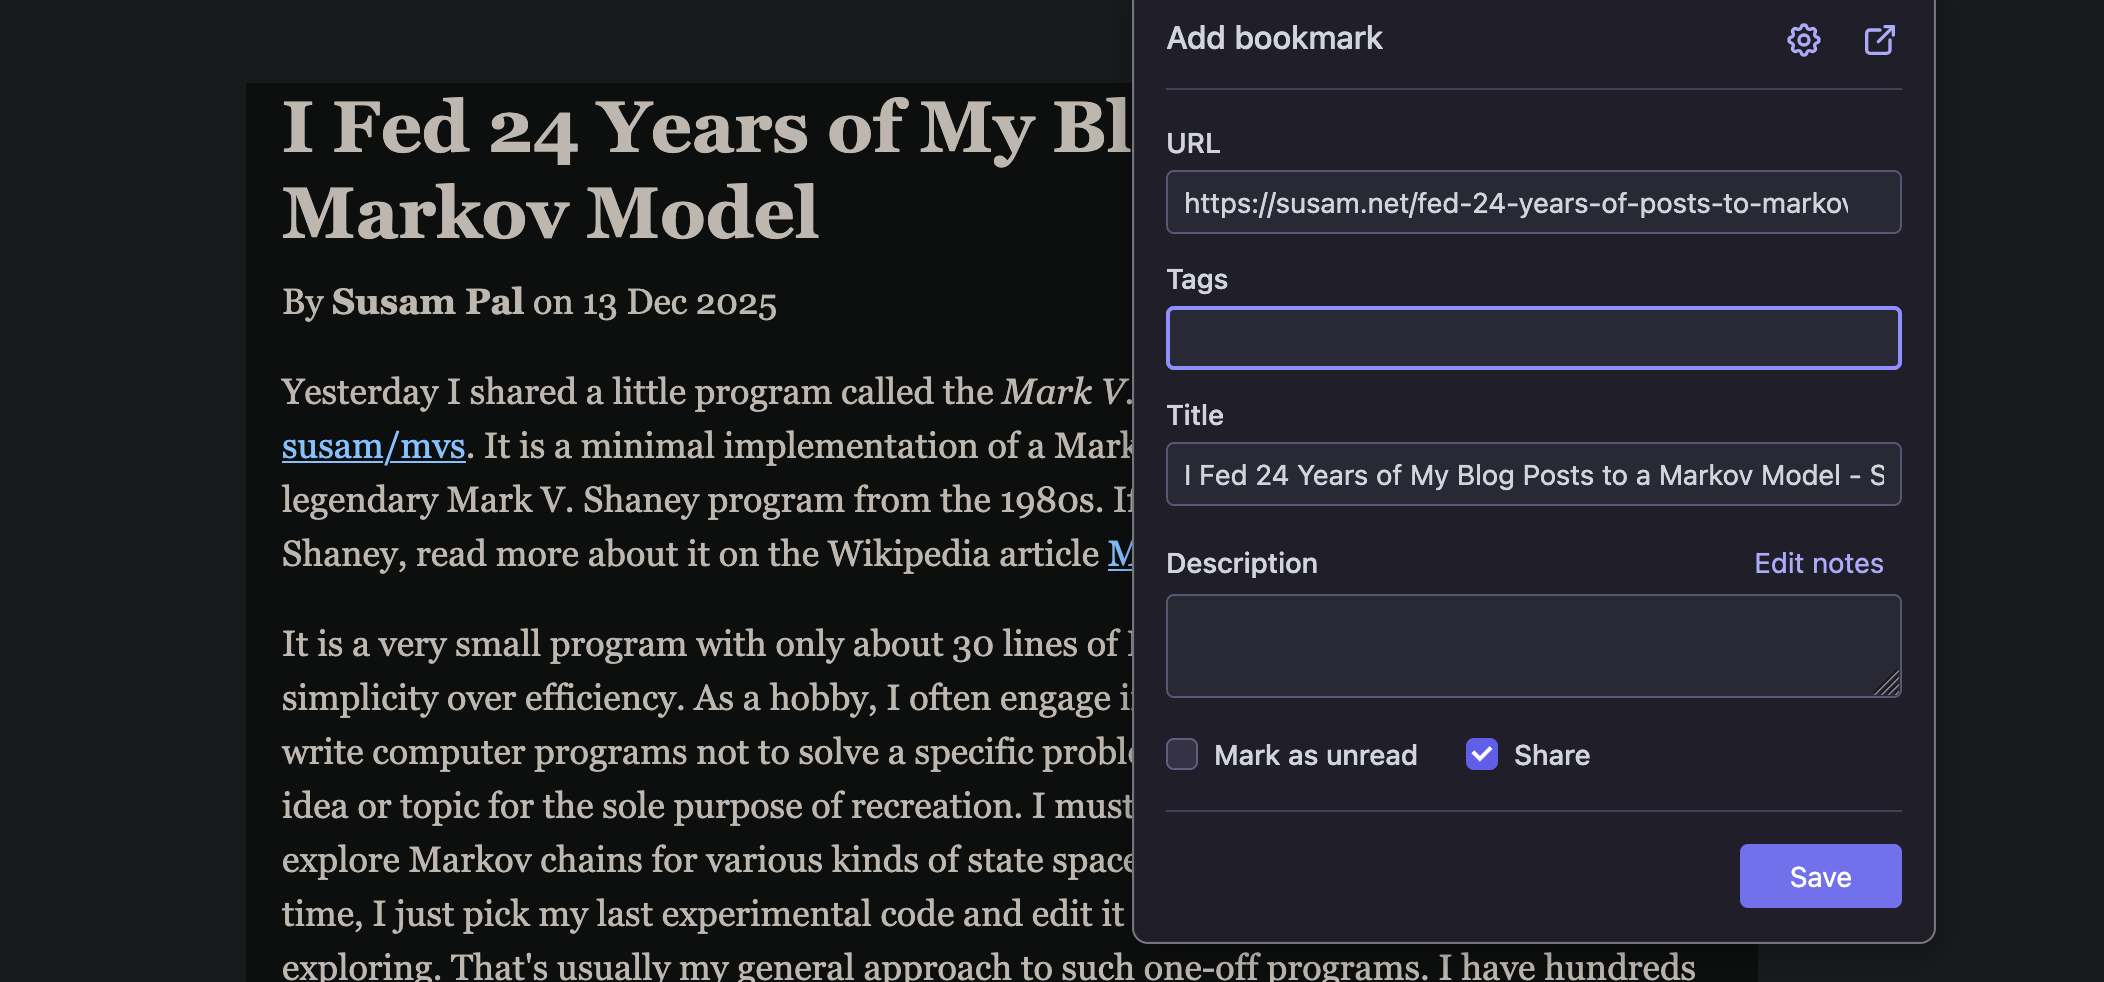
Task: Uncheck the Share checkbox
Action: pyautogui.click(x=1480, y=755)
